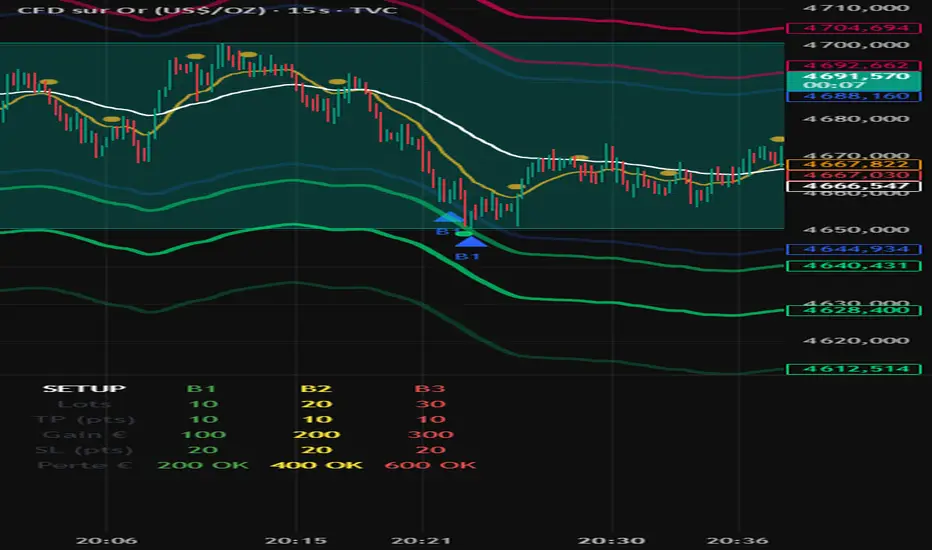Click the red B3 column header in table
Screen dimensions: 932x550
pos(430,388)
